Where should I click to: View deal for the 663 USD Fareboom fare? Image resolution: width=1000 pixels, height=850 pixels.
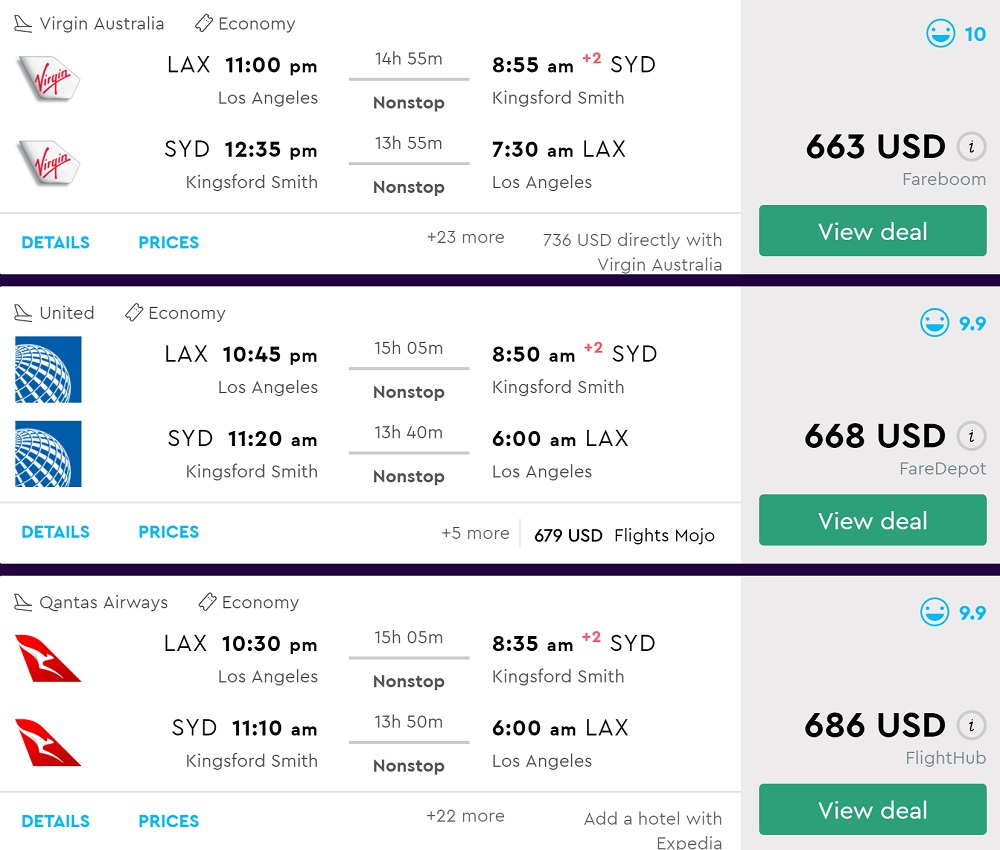click(872, 232)
